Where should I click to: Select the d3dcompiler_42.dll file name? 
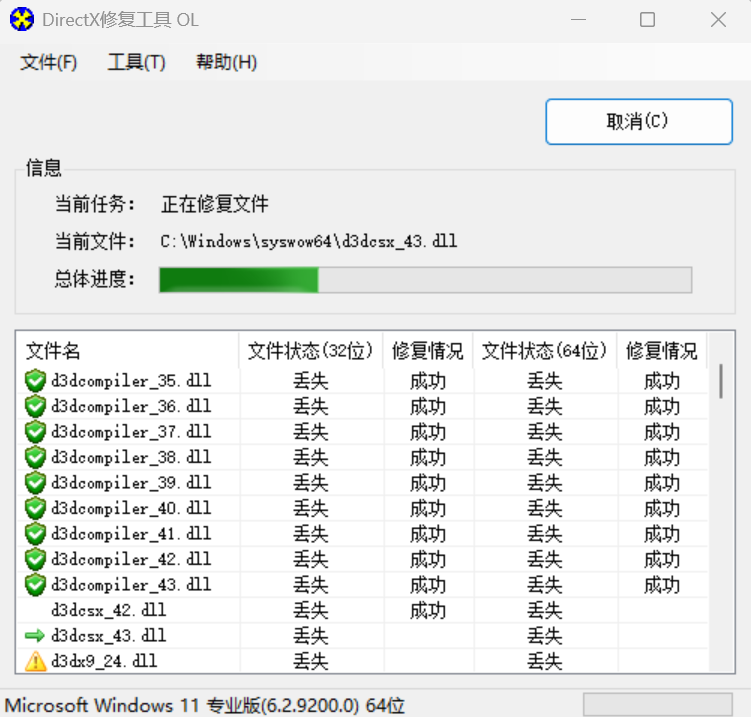click(131, 559)
